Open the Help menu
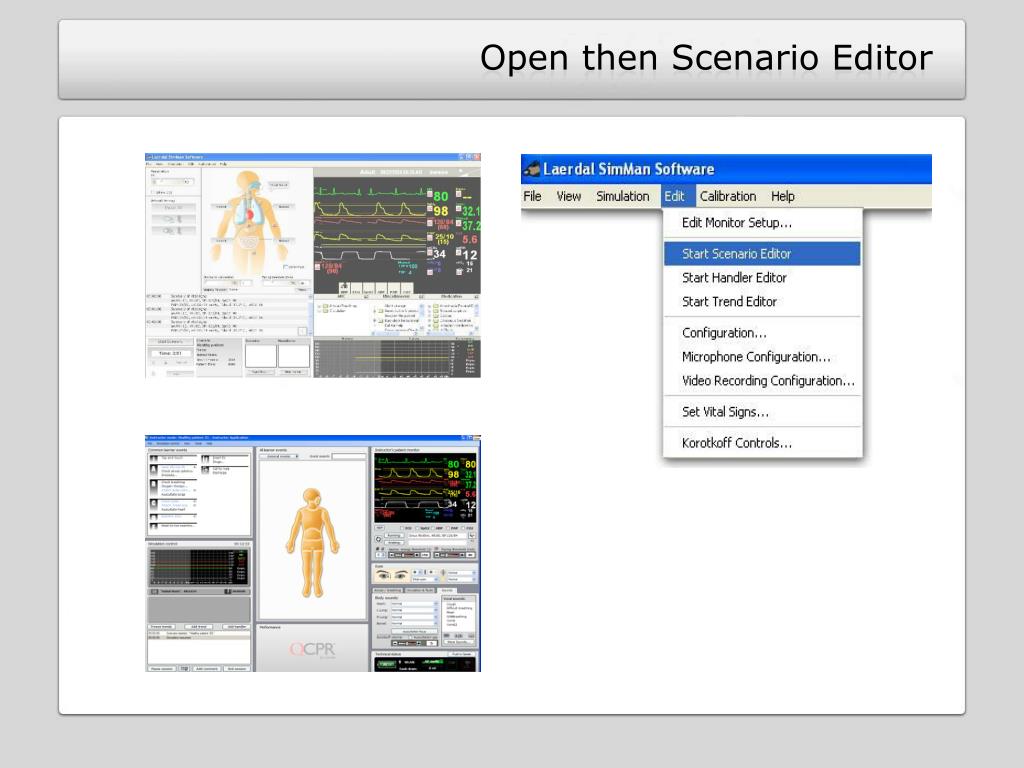 pos(782,196)
